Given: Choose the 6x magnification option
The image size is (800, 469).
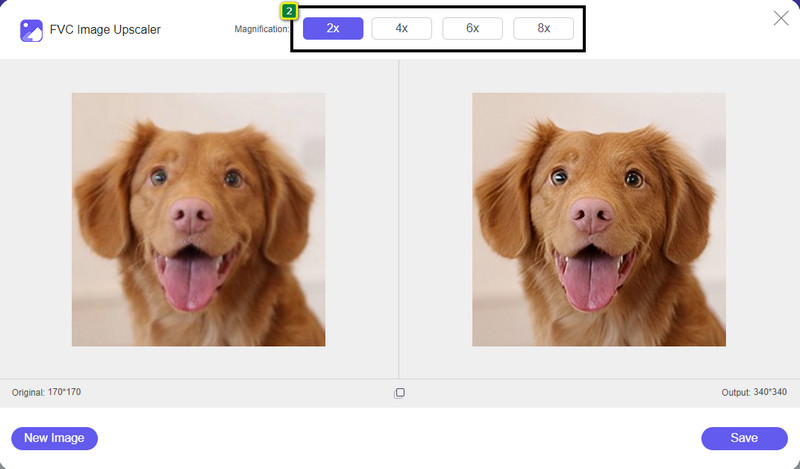Looking at the screenshot, I should [472, 29].
